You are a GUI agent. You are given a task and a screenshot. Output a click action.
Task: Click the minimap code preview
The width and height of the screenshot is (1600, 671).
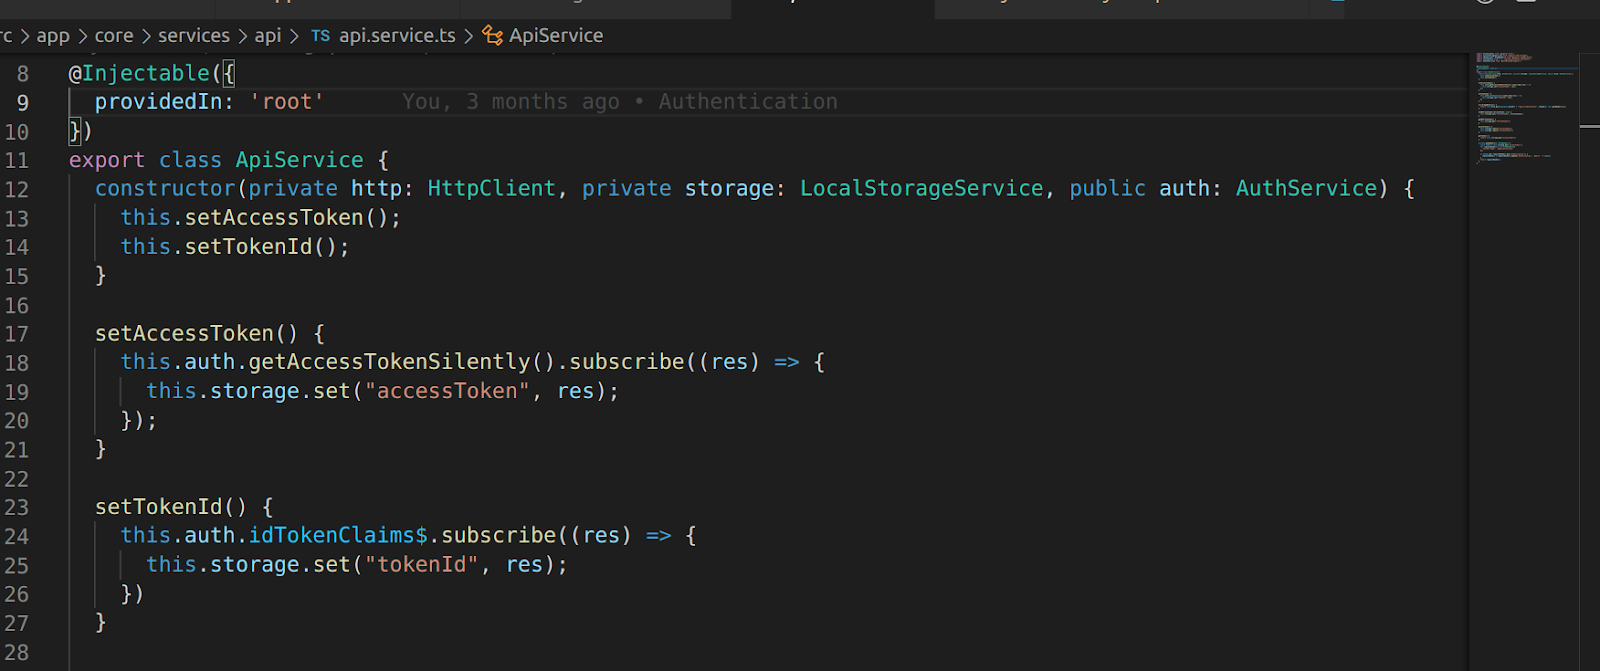point(1520,110)
